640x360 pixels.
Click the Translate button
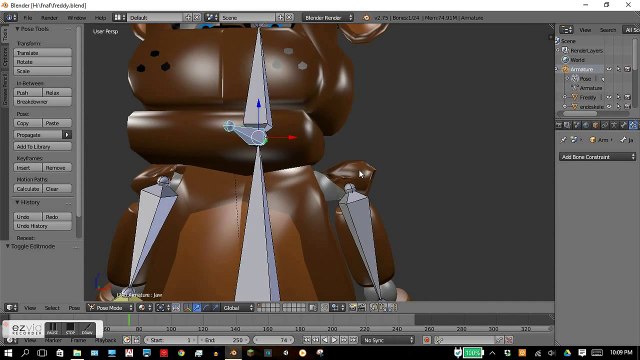42,53
